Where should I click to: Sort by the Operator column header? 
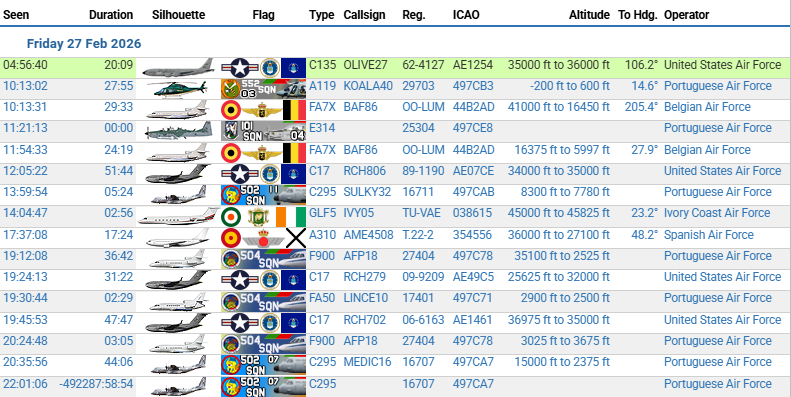(x=687, y=15)
